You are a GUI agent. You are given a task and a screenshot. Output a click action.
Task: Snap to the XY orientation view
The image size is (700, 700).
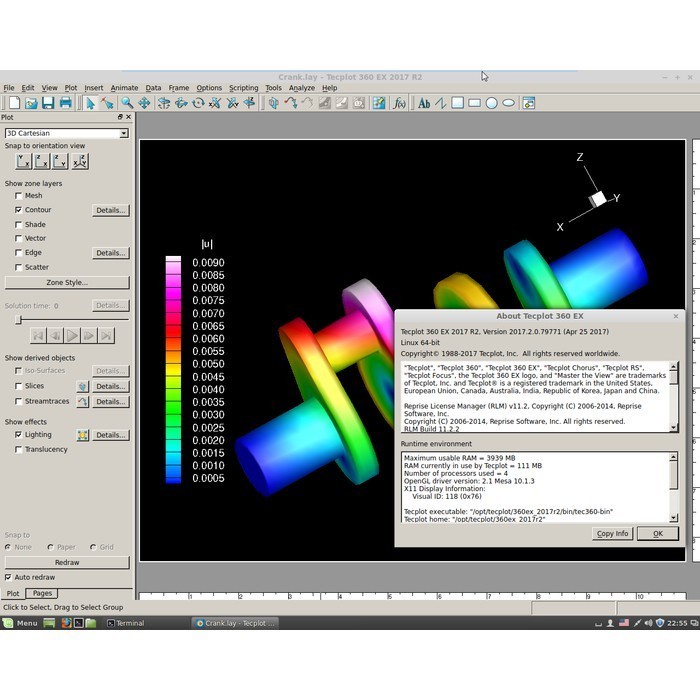click(24, 161)
